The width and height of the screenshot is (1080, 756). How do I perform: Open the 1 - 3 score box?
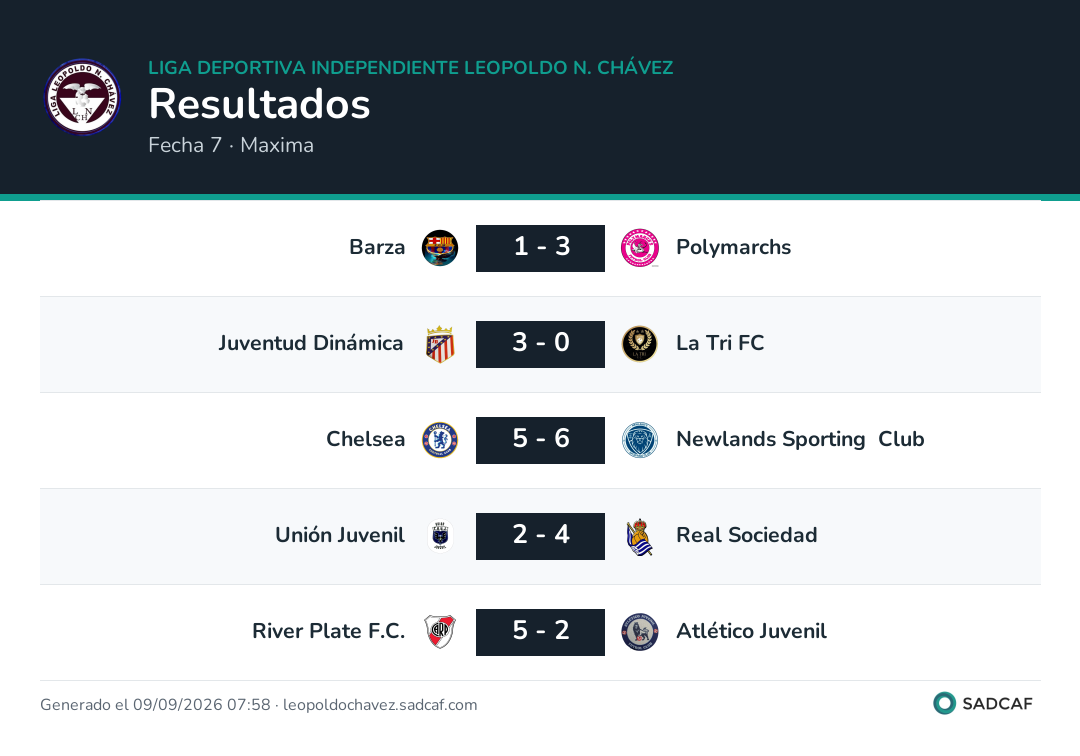tap(541, 248)
